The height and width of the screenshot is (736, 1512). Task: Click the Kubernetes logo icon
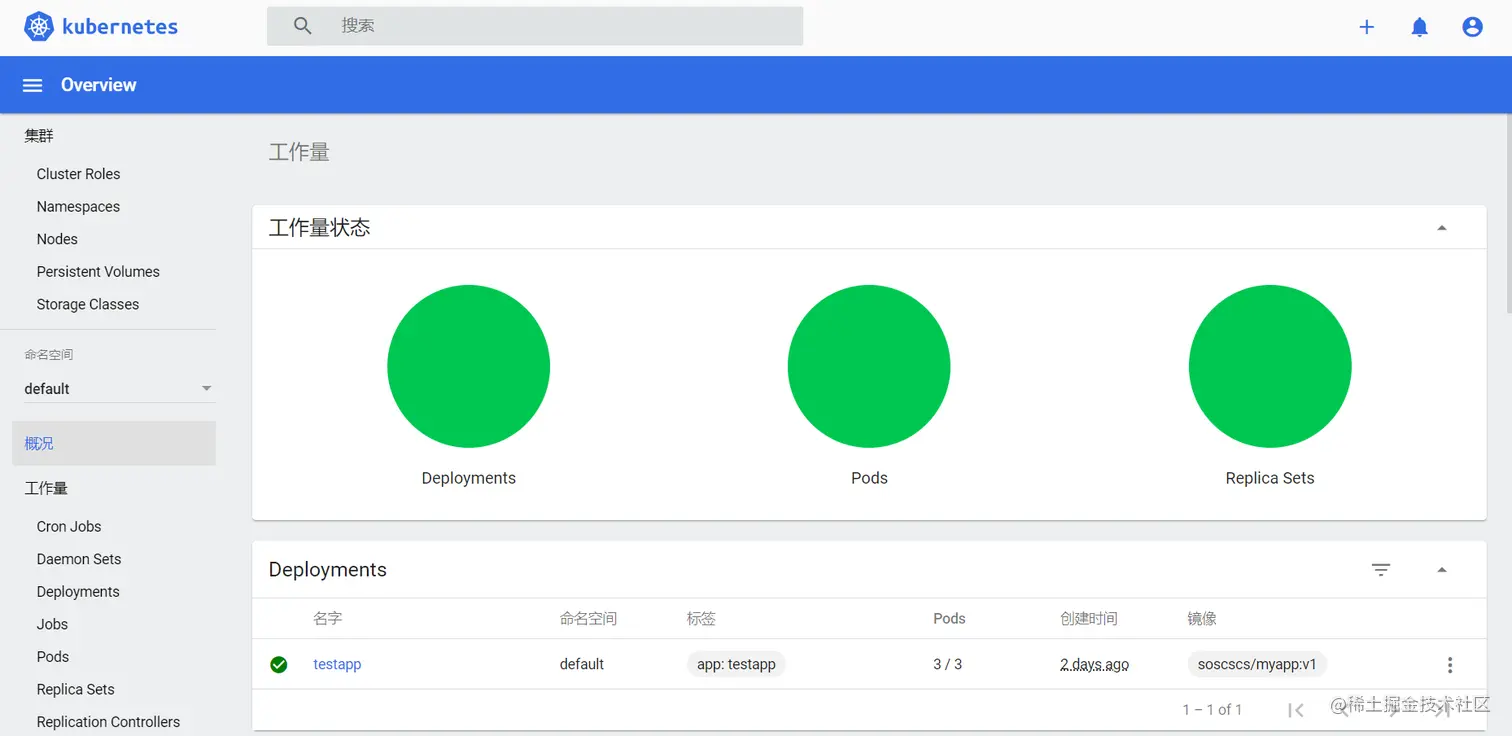[38, 27]
